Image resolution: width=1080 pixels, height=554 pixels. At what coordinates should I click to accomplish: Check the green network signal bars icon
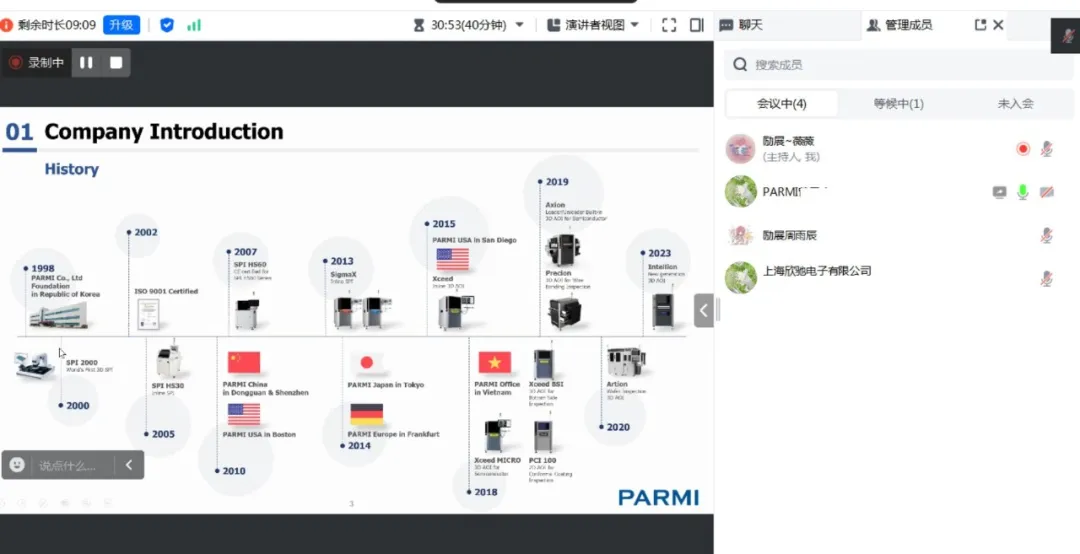click(x=194, y=25)
